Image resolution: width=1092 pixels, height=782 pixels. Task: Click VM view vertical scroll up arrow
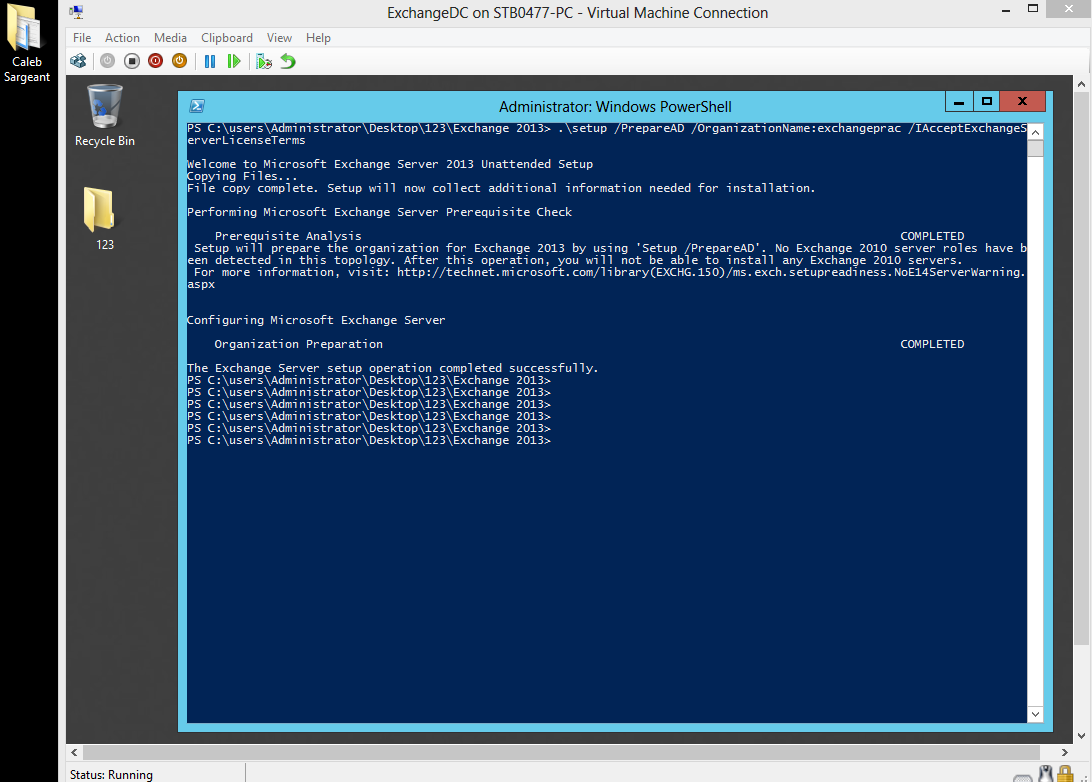(1081, 84)
